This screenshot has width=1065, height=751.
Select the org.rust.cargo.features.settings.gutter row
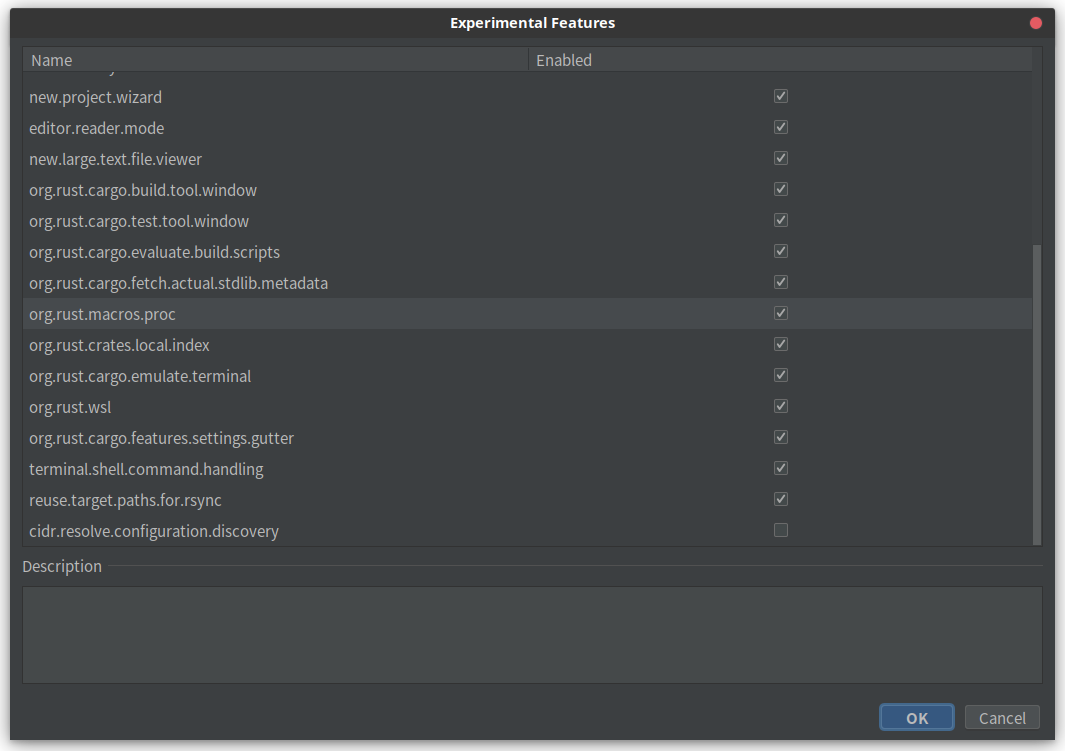coord(161,437)
